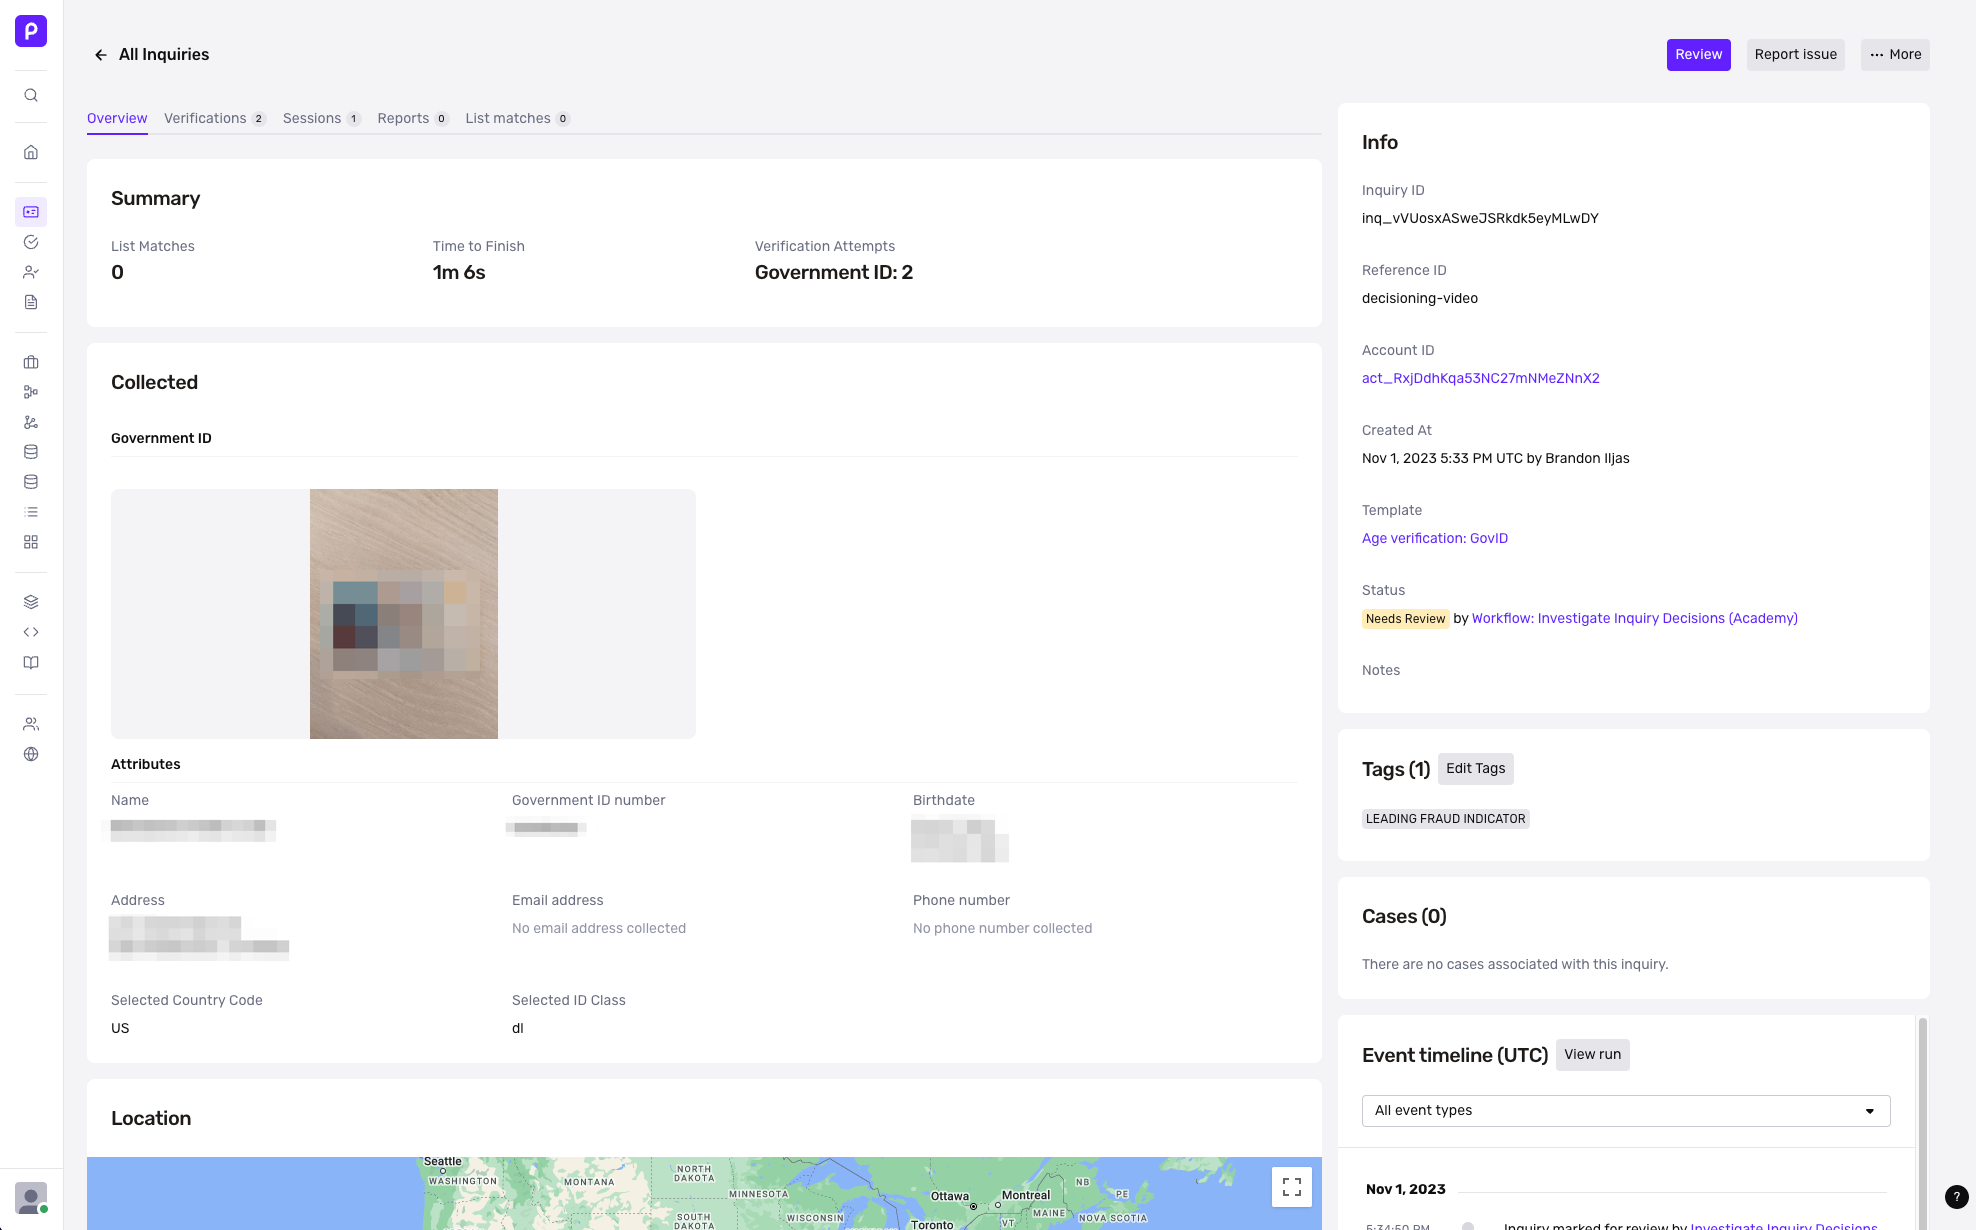Open the stacked layers sidebar icon
Screen dimensions: 1976x1230
(x=31, y=602)
